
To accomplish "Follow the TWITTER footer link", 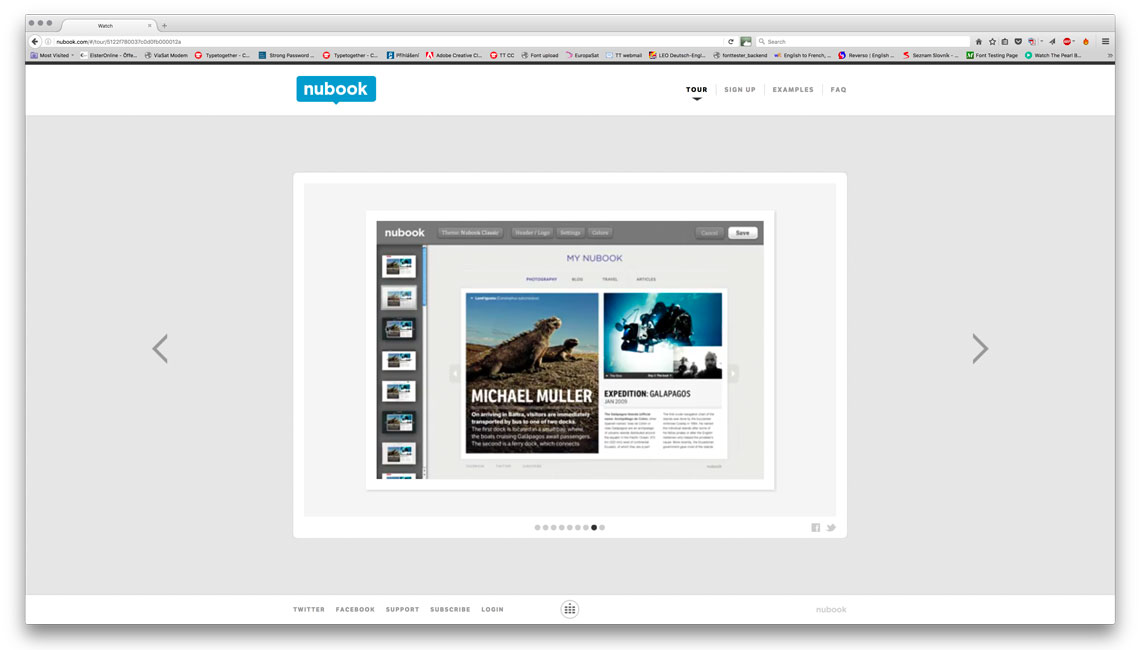I will click(309, 609).
